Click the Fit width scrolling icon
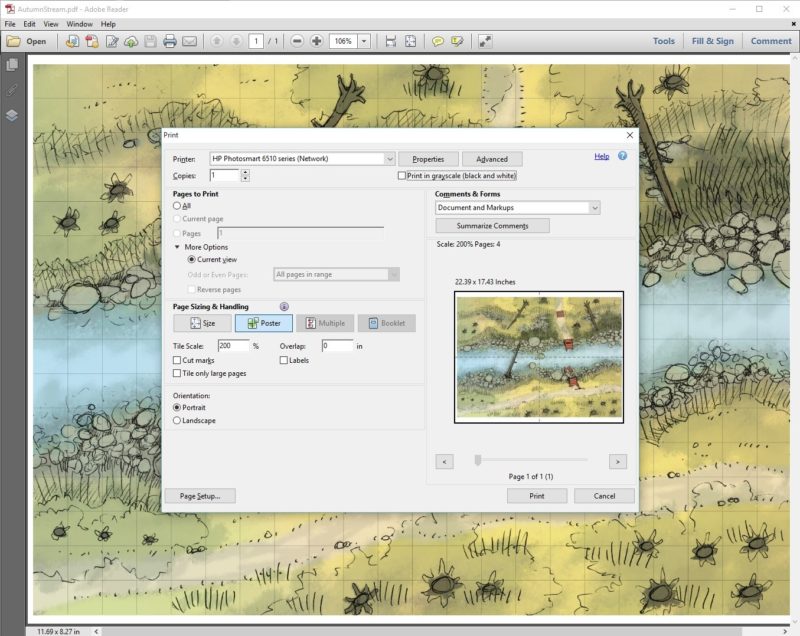800x636 pixels. pos(391,41)
